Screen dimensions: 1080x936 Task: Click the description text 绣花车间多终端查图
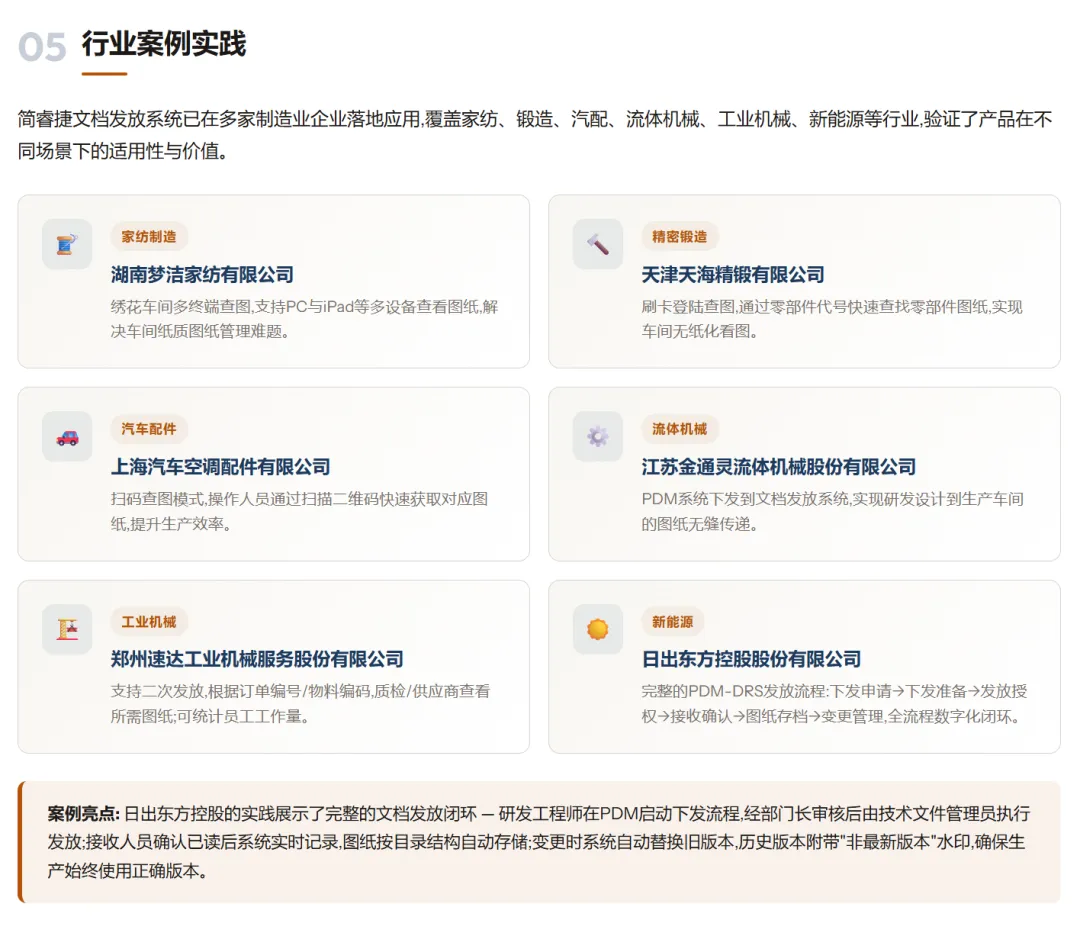[x=304, y=319]
